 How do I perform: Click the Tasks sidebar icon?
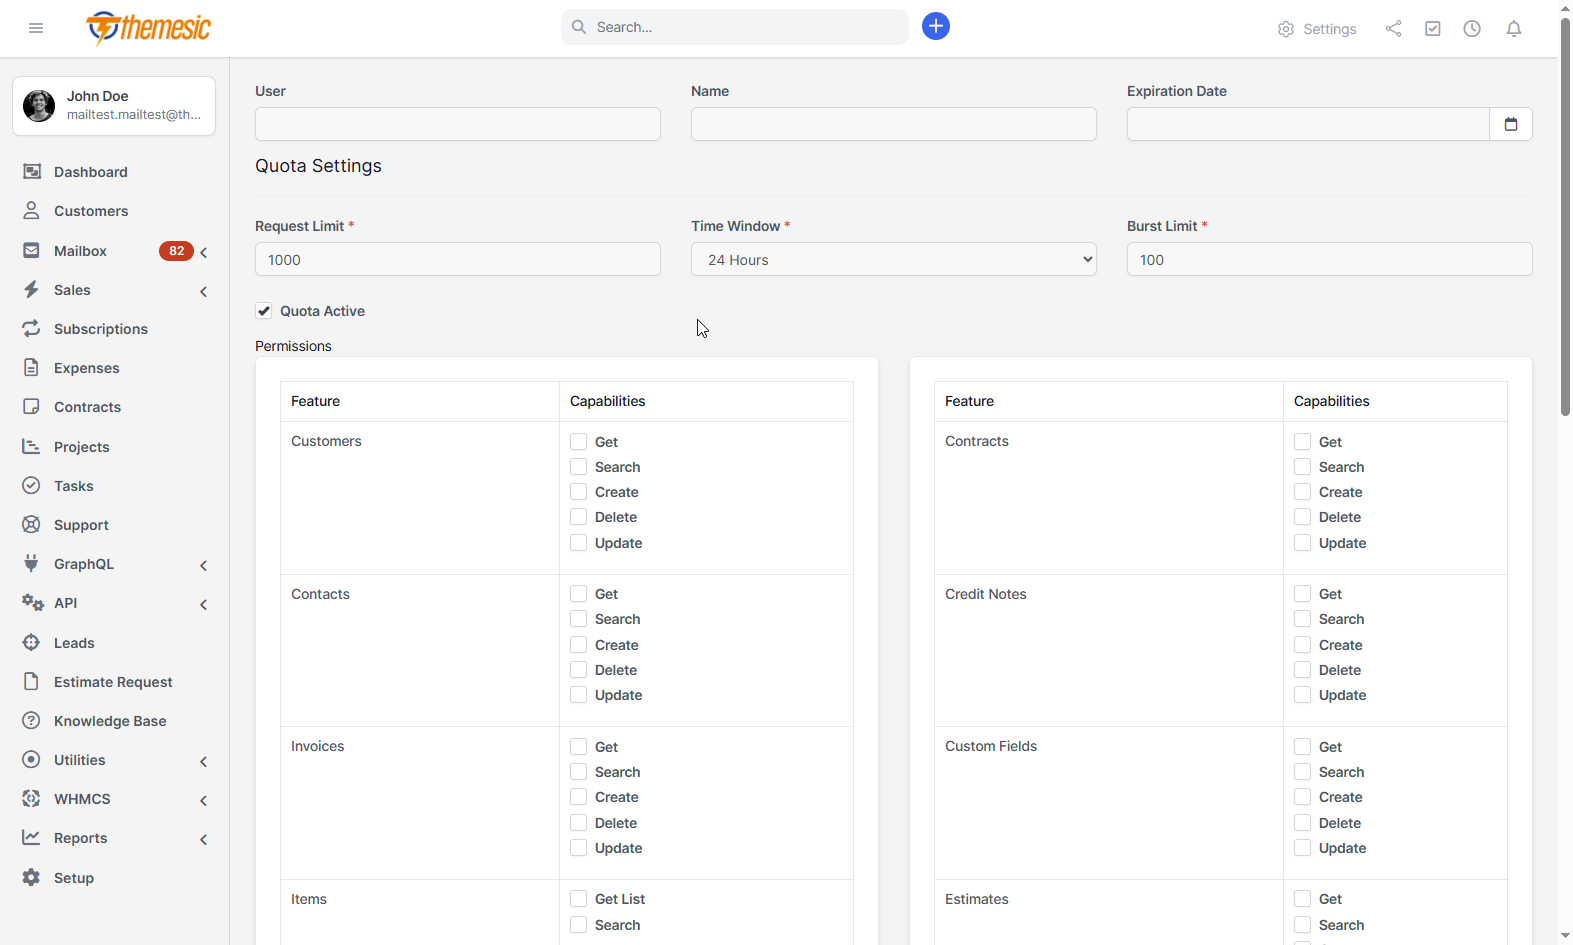pos(32,485)
